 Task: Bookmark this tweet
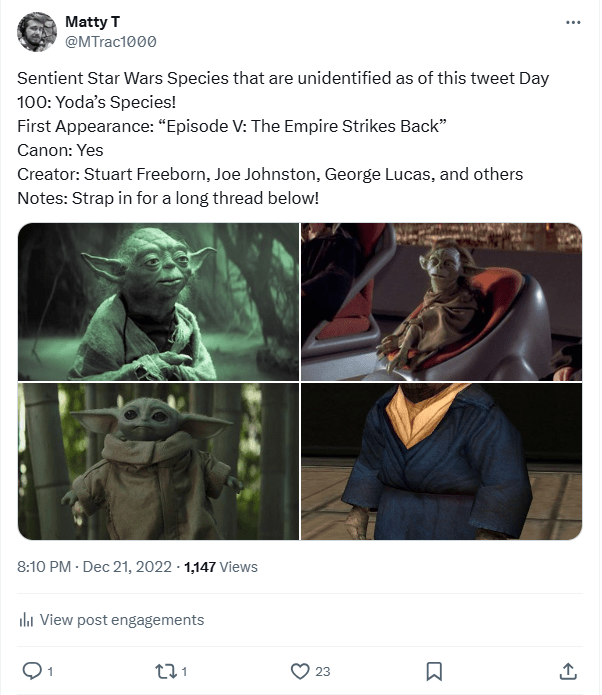tap(434, 670)
